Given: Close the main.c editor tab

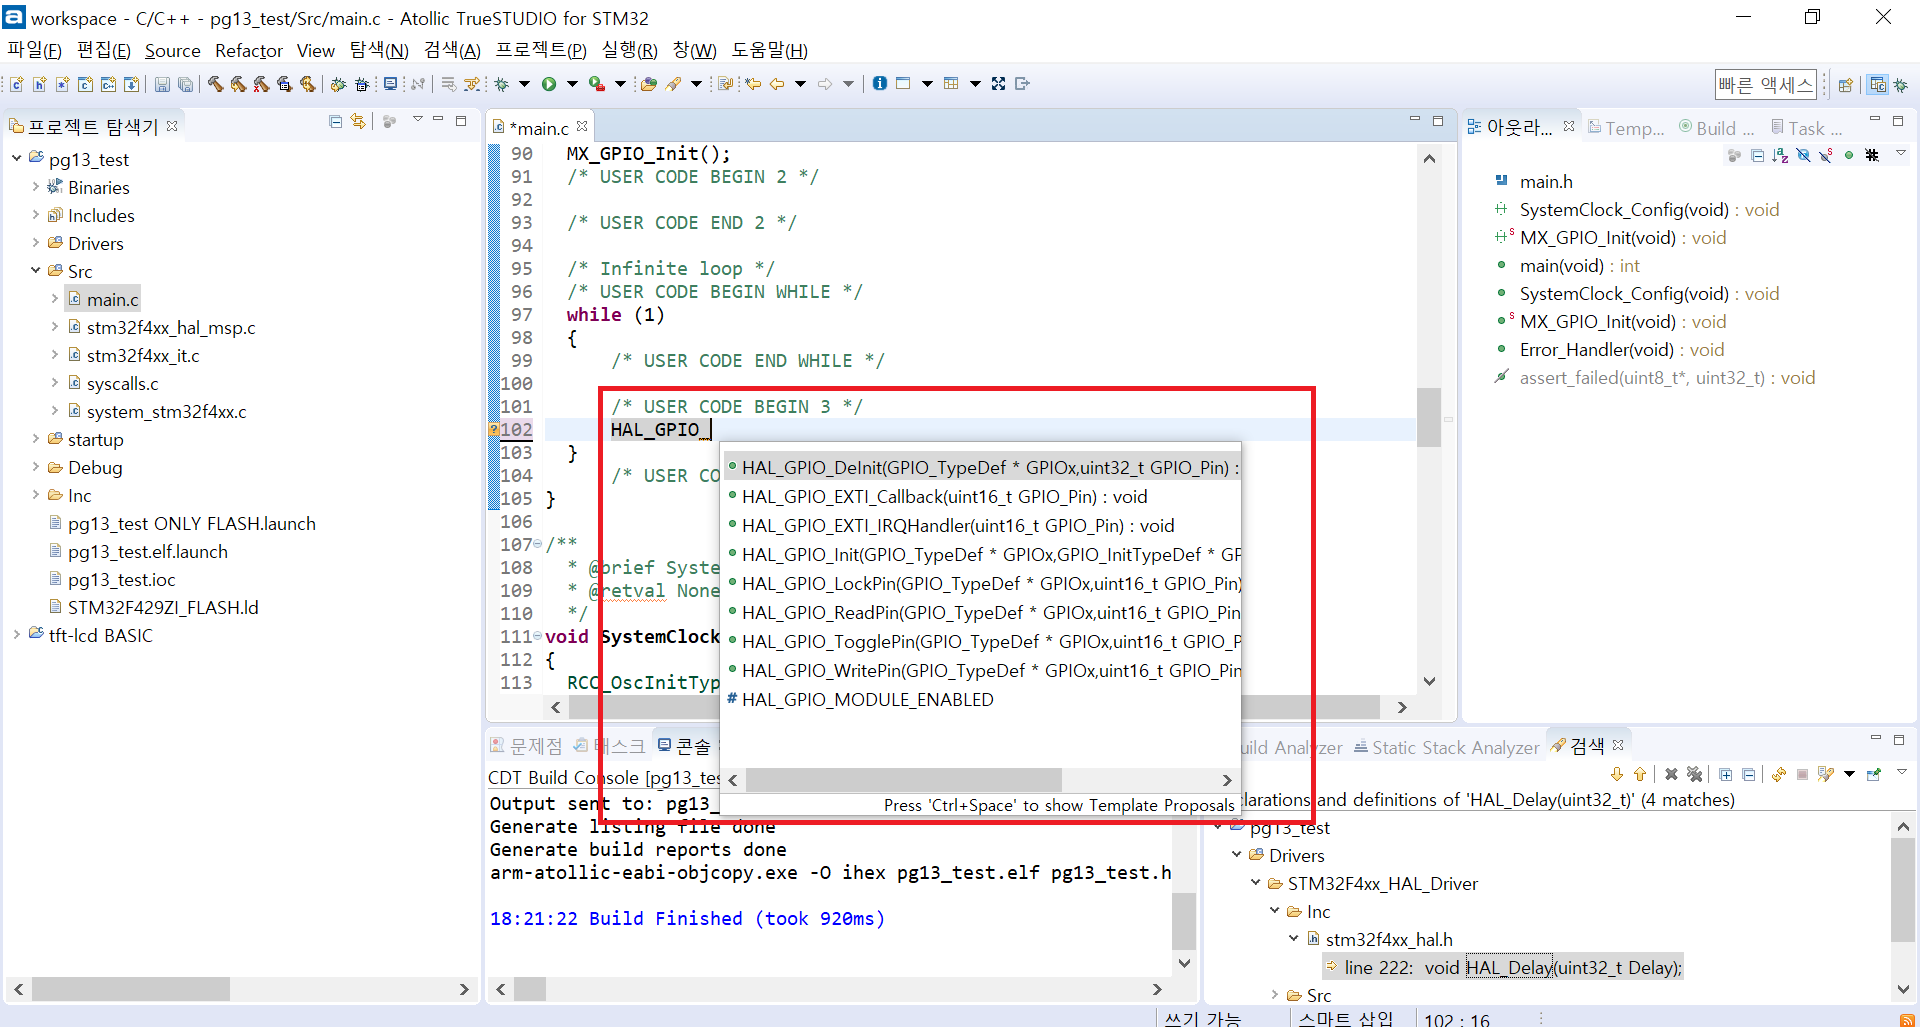Looking at the screenshot, I should [582, 127].
